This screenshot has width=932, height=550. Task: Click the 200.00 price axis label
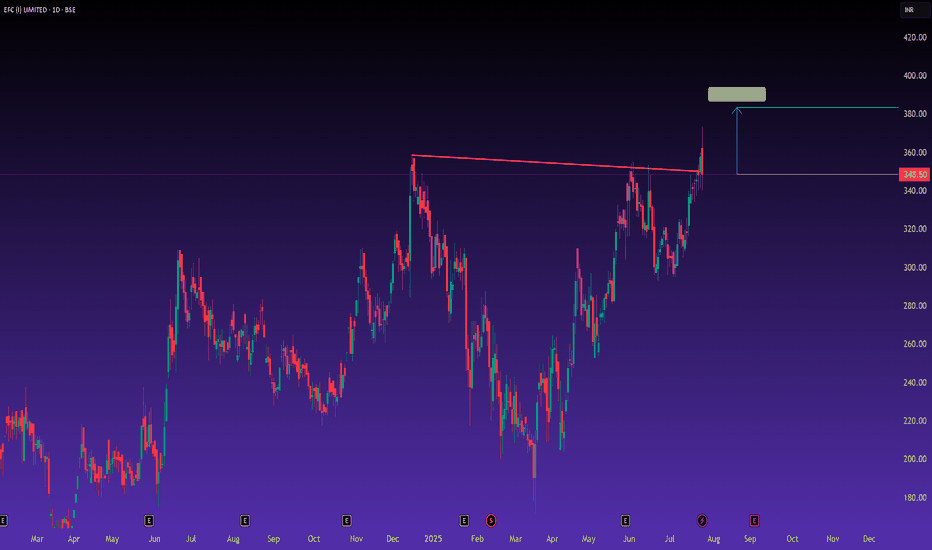coord(915,459)
